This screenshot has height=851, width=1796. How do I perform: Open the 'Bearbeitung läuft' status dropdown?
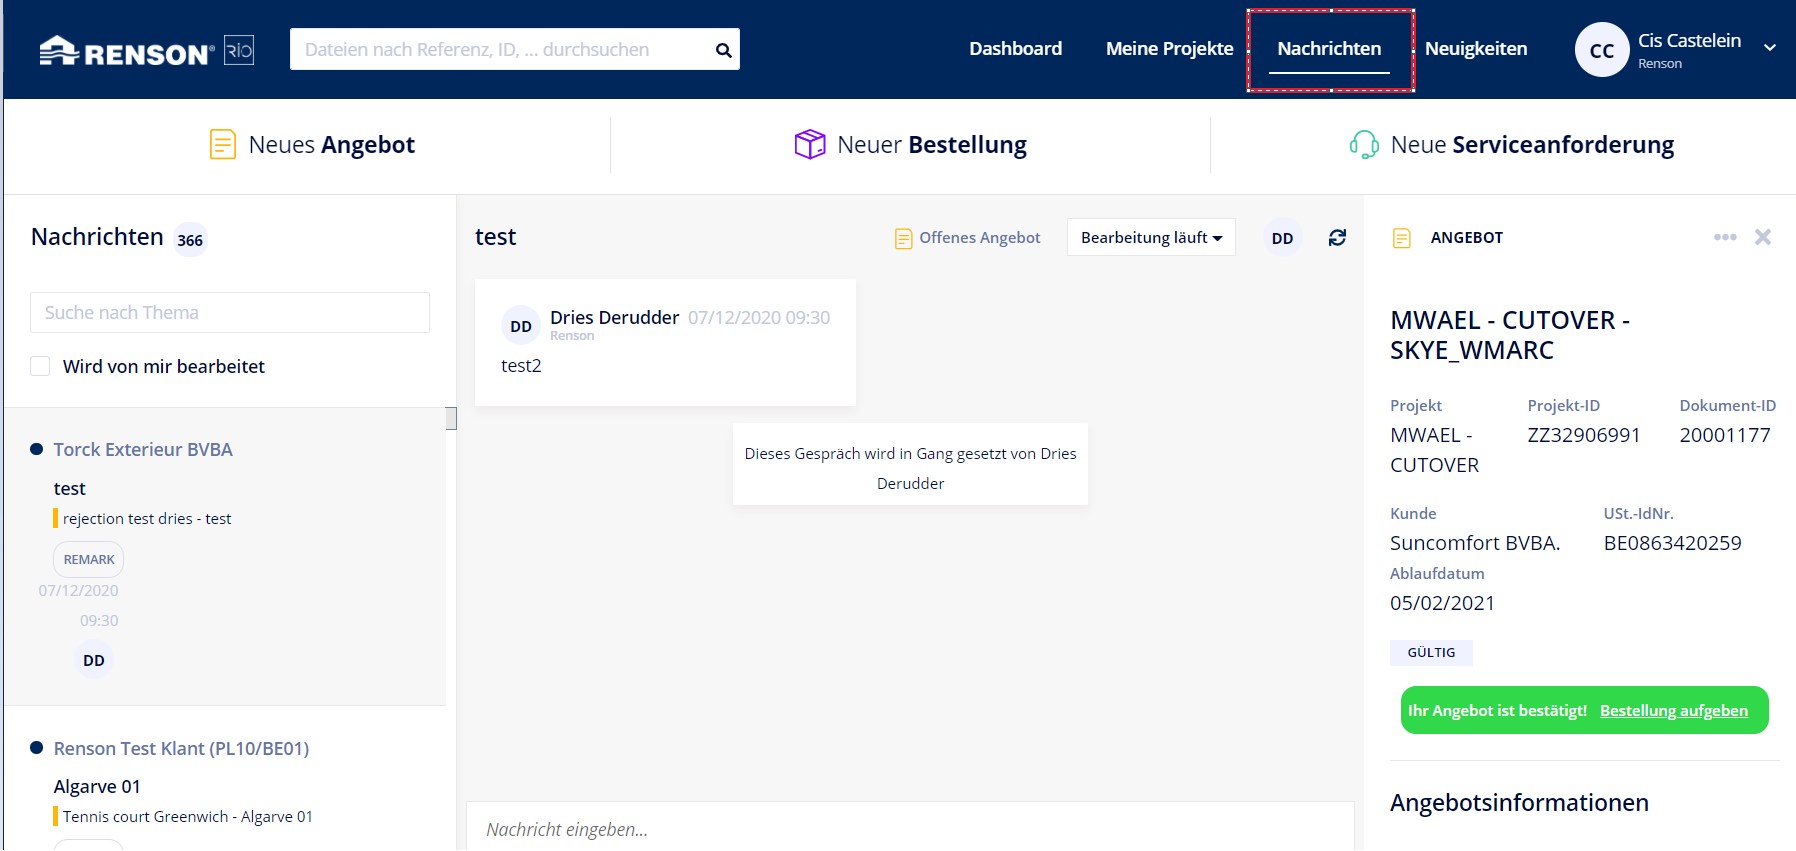pyautogui.click(x=1150, y=238)
